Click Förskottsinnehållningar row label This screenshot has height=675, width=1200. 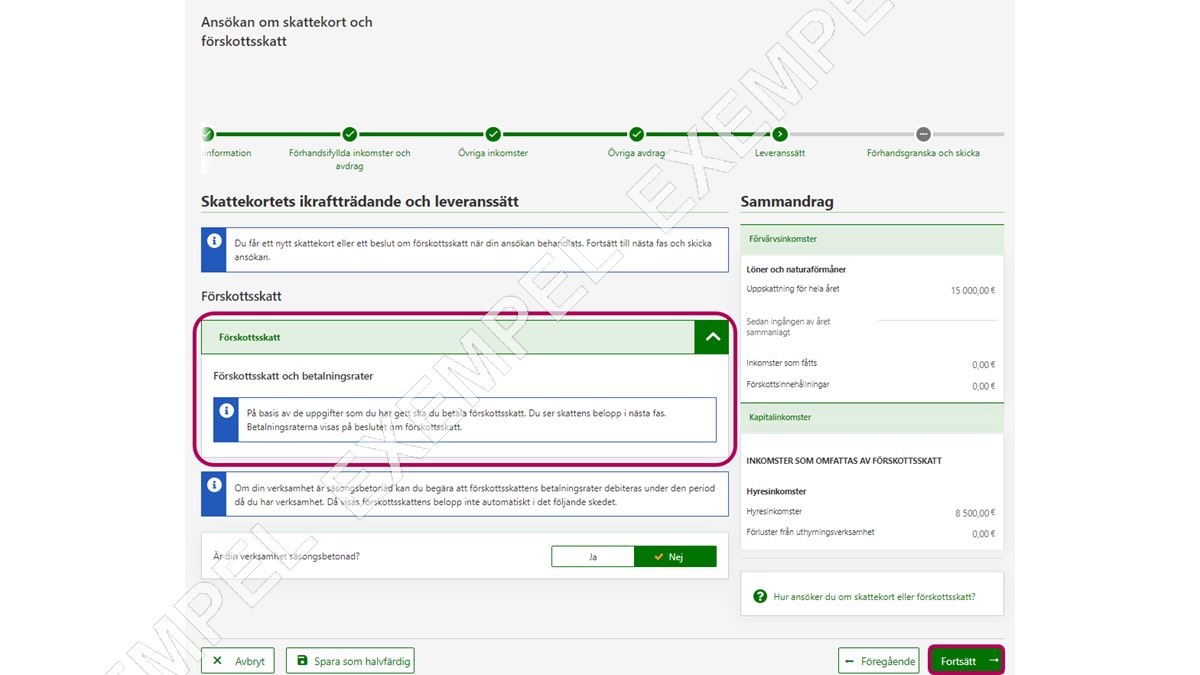tap(788, 384)
